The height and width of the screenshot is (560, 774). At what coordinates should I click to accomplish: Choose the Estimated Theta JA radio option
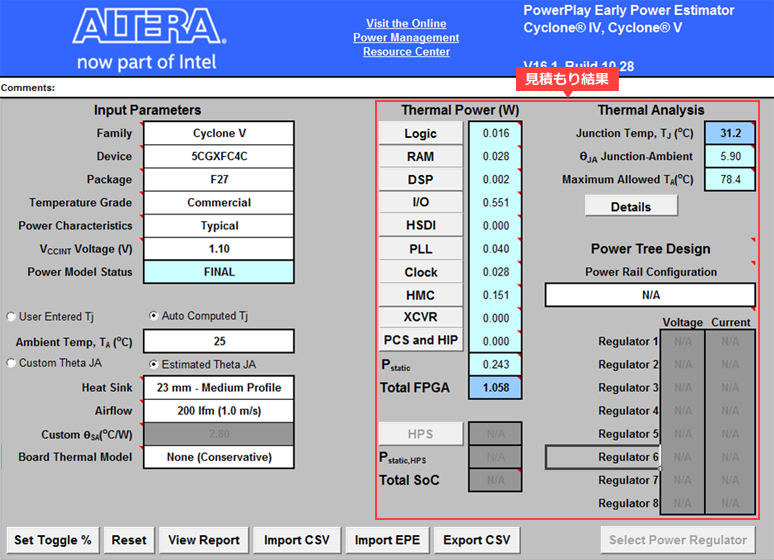(x=154, y=364)
